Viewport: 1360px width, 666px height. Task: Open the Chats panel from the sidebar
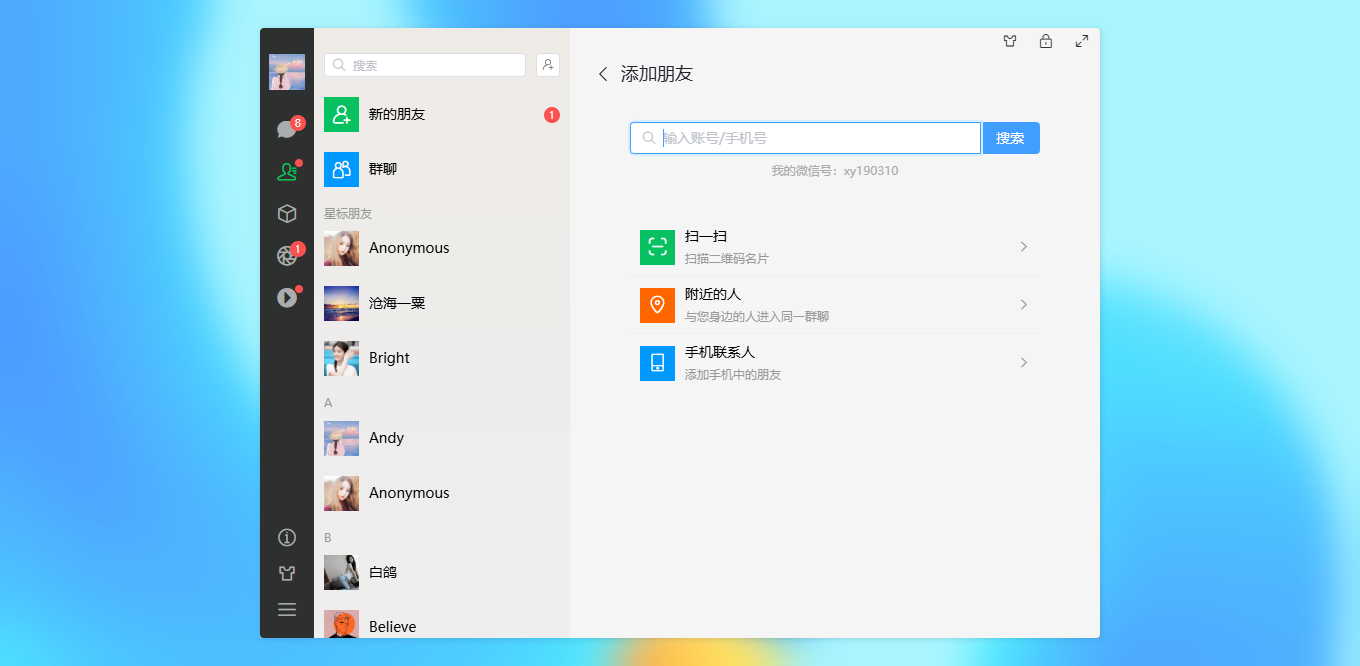click(287, 128)
